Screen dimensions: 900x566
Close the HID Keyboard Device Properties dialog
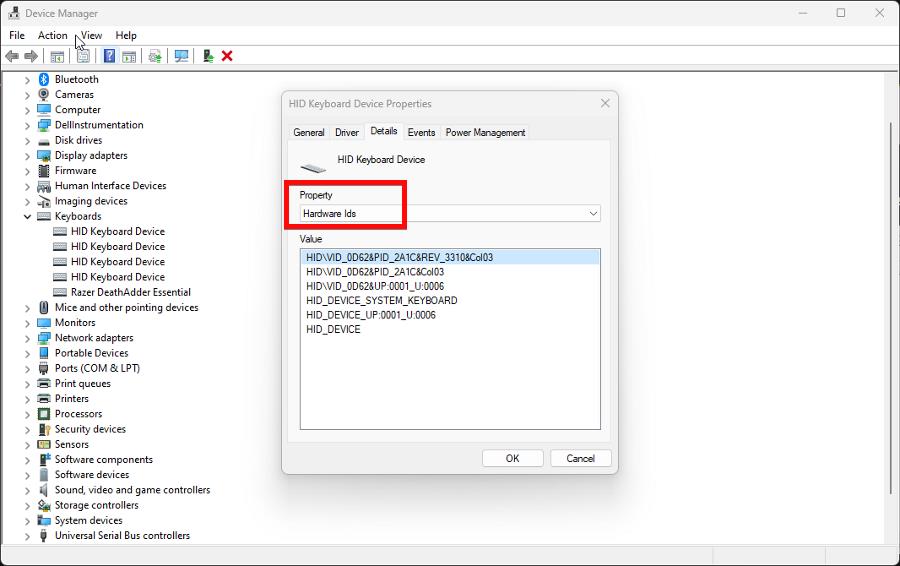(x=605, y=103)
